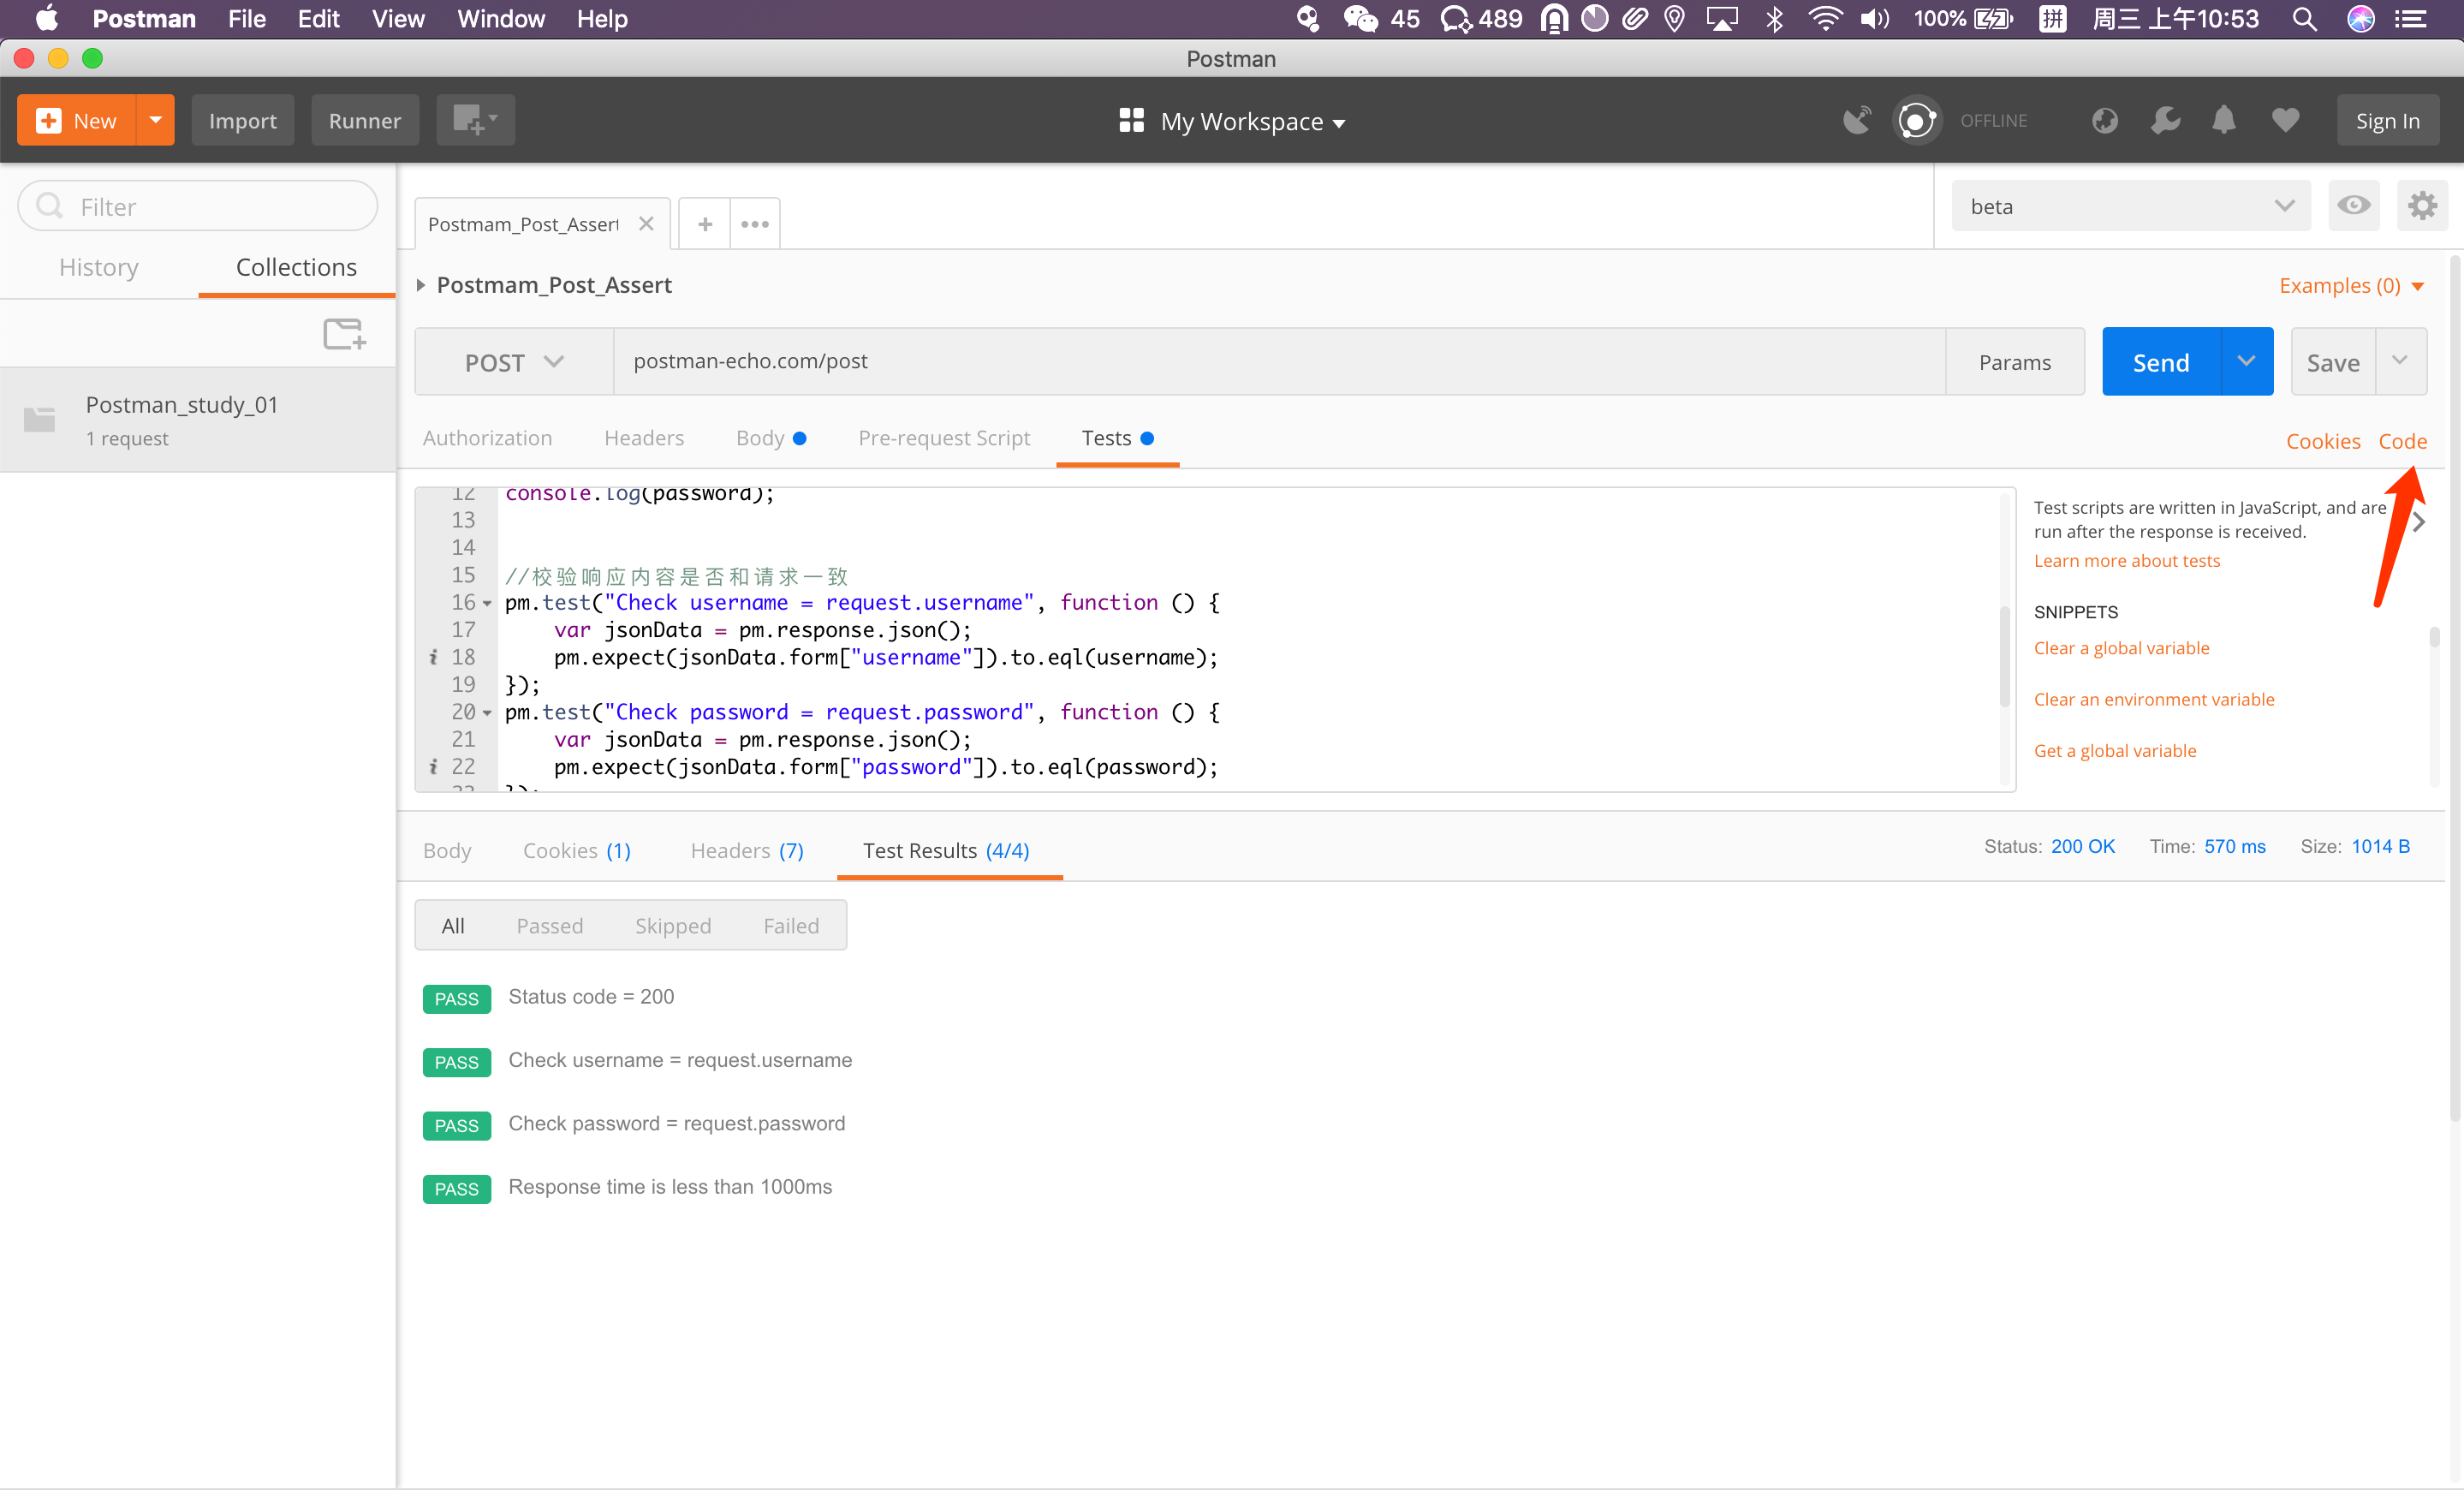Open Notification Center list icon
The height and width of the screenshot is (1490, 2464).
tap(2411, 19)
